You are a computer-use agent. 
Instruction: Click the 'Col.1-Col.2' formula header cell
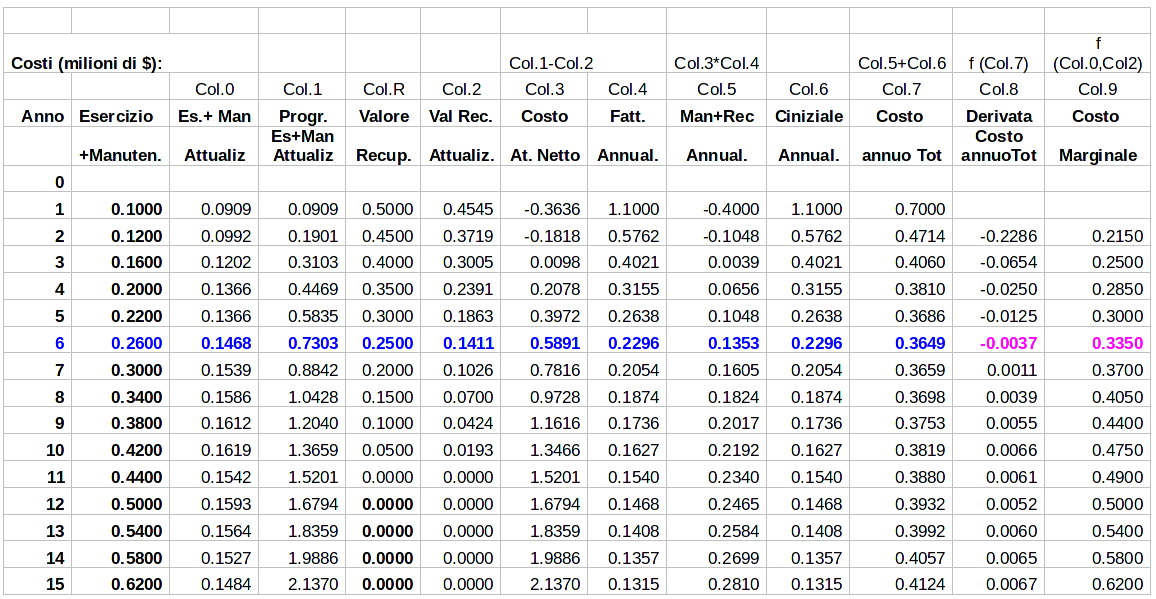click(x=551, y=63)
